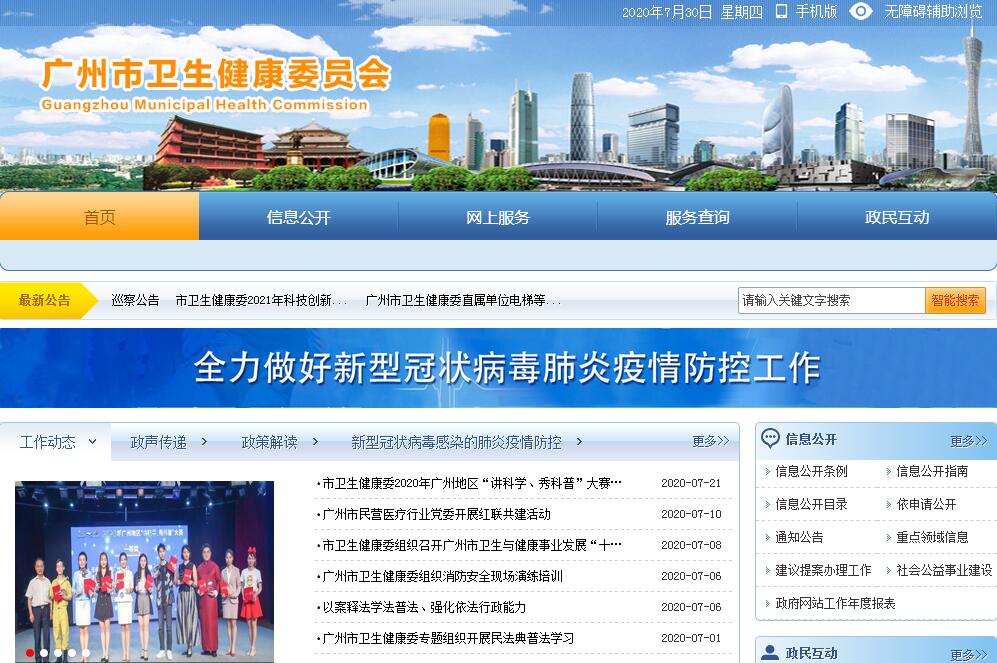Switch to the 工作动态 tab

(48, 442)
